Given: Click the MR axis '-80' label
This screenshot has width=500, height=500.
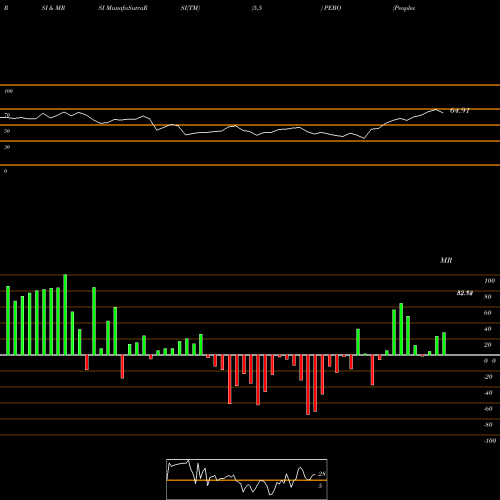Looking at the screenshot, I should 488,425.
